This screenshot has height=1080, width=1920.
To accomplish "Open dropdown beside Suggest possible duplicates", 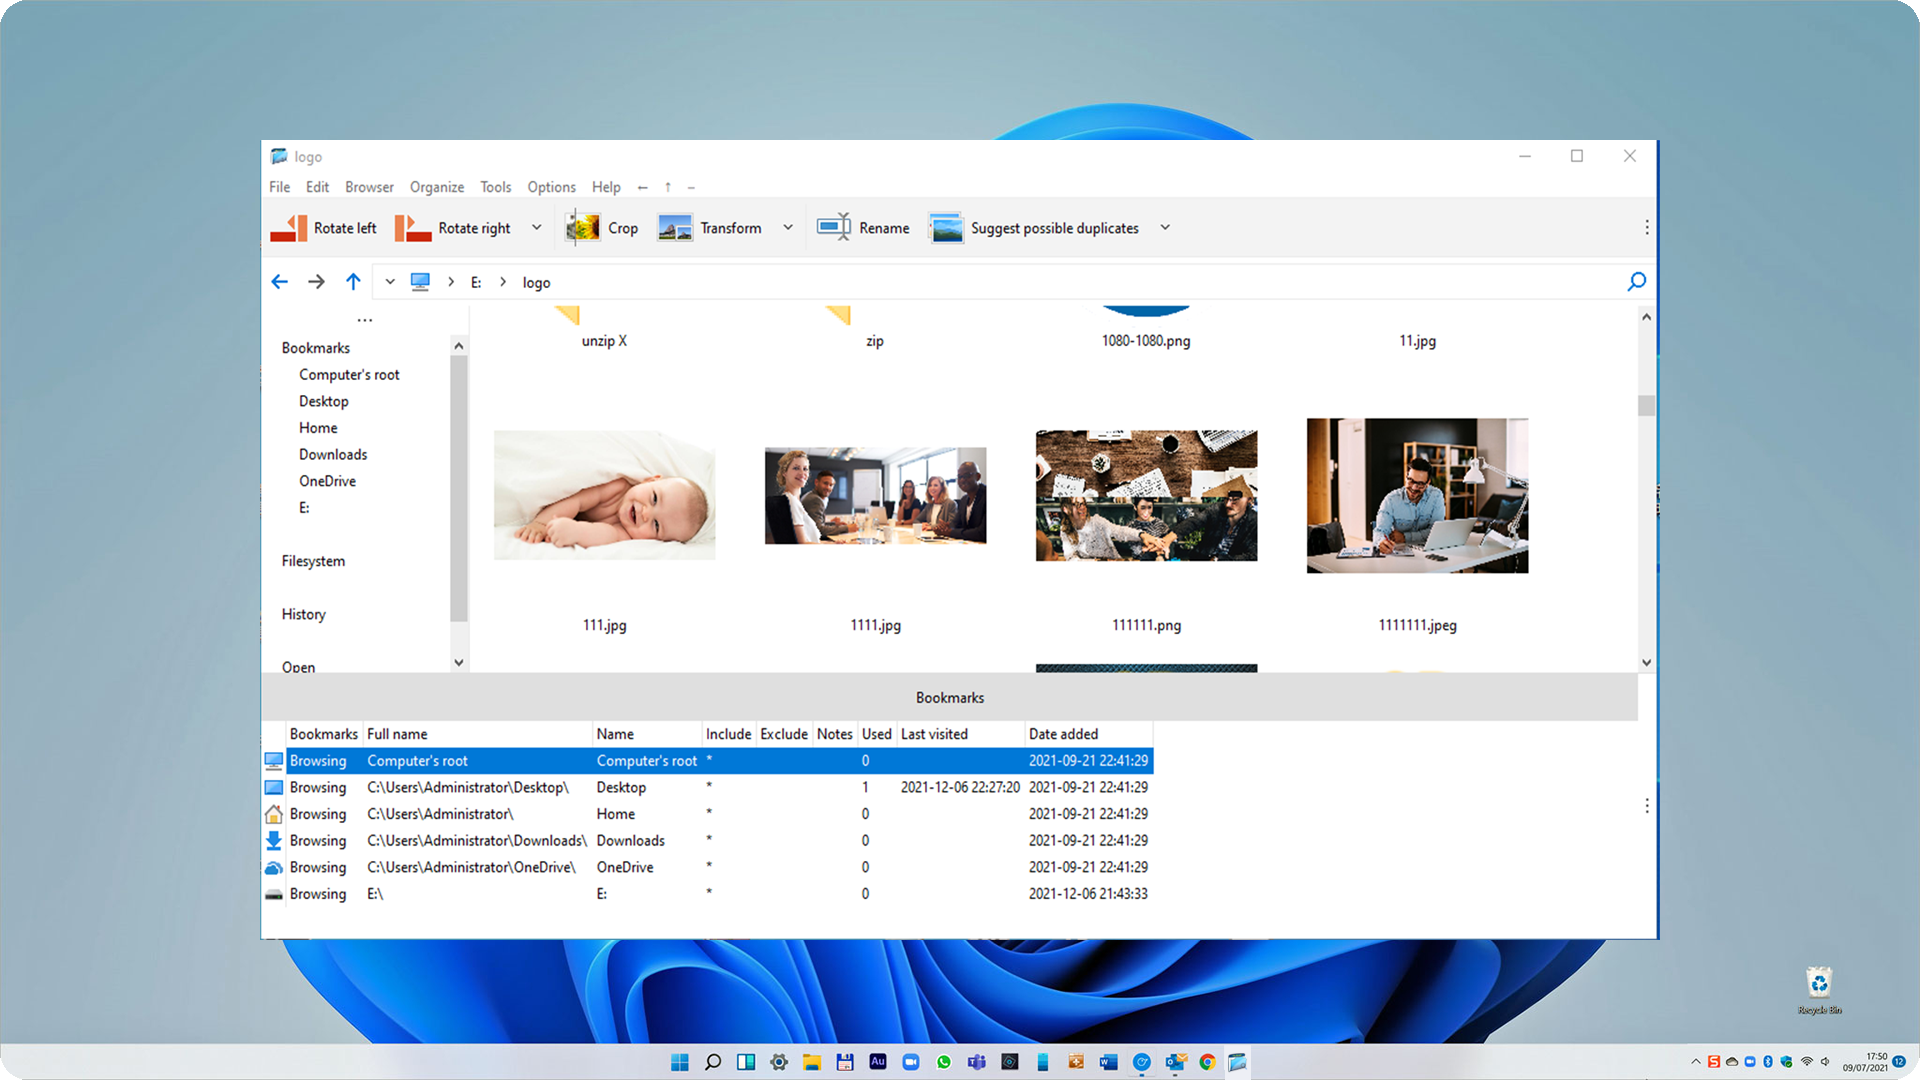I will click(x=1165, y=228).
